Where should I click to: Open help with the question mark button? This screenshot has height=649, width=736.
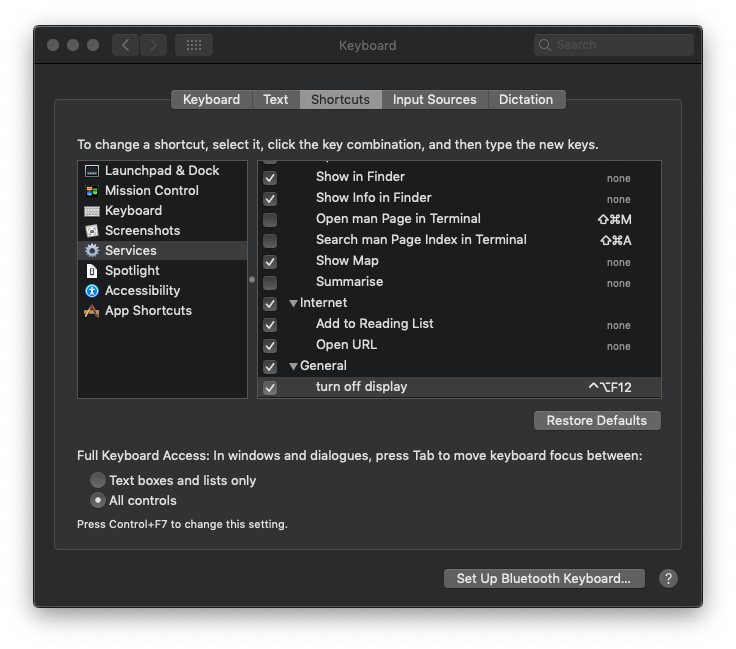click(668, 579)
